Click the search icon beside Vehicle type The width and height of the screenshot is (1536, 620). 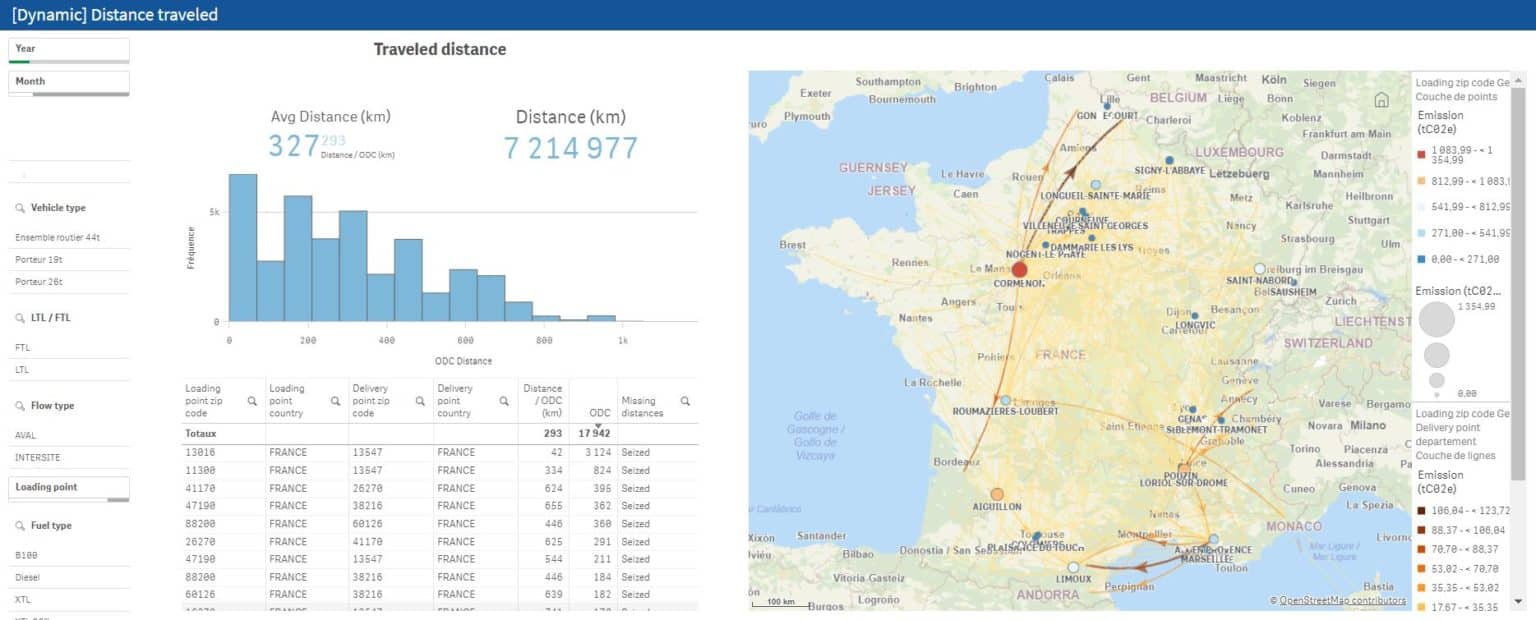point(21,207)
